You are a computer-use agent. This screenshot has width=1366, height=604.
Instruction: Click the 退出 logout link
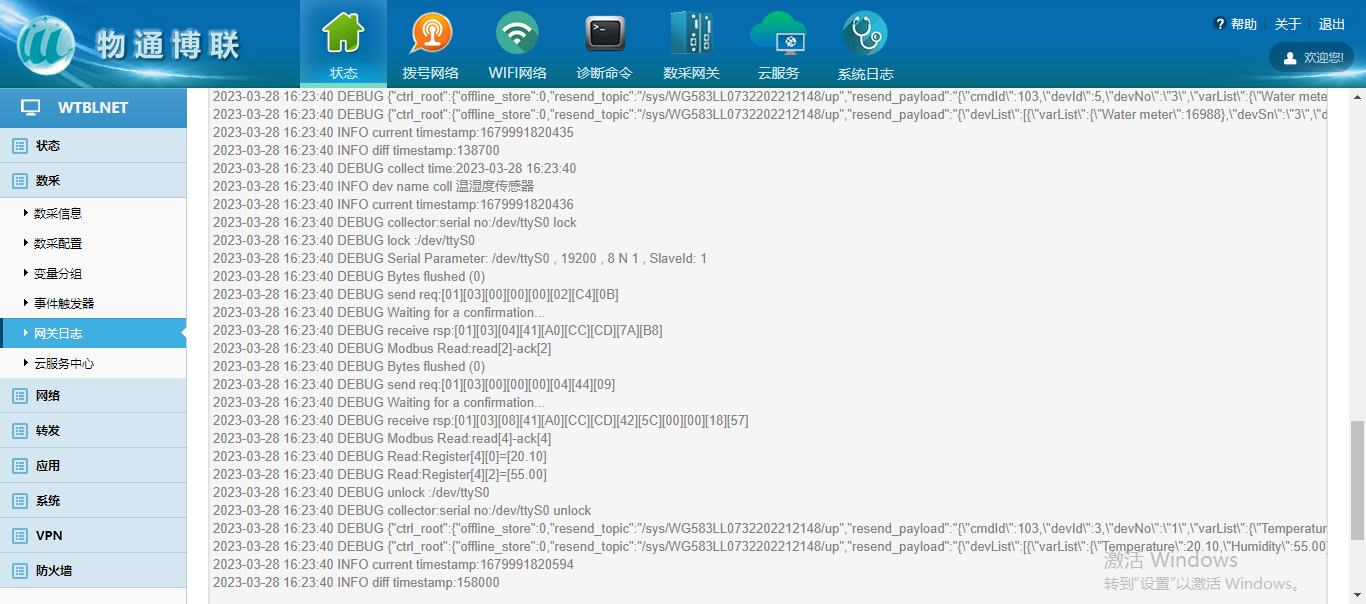pyautogui.click(x=1331, y=25)
